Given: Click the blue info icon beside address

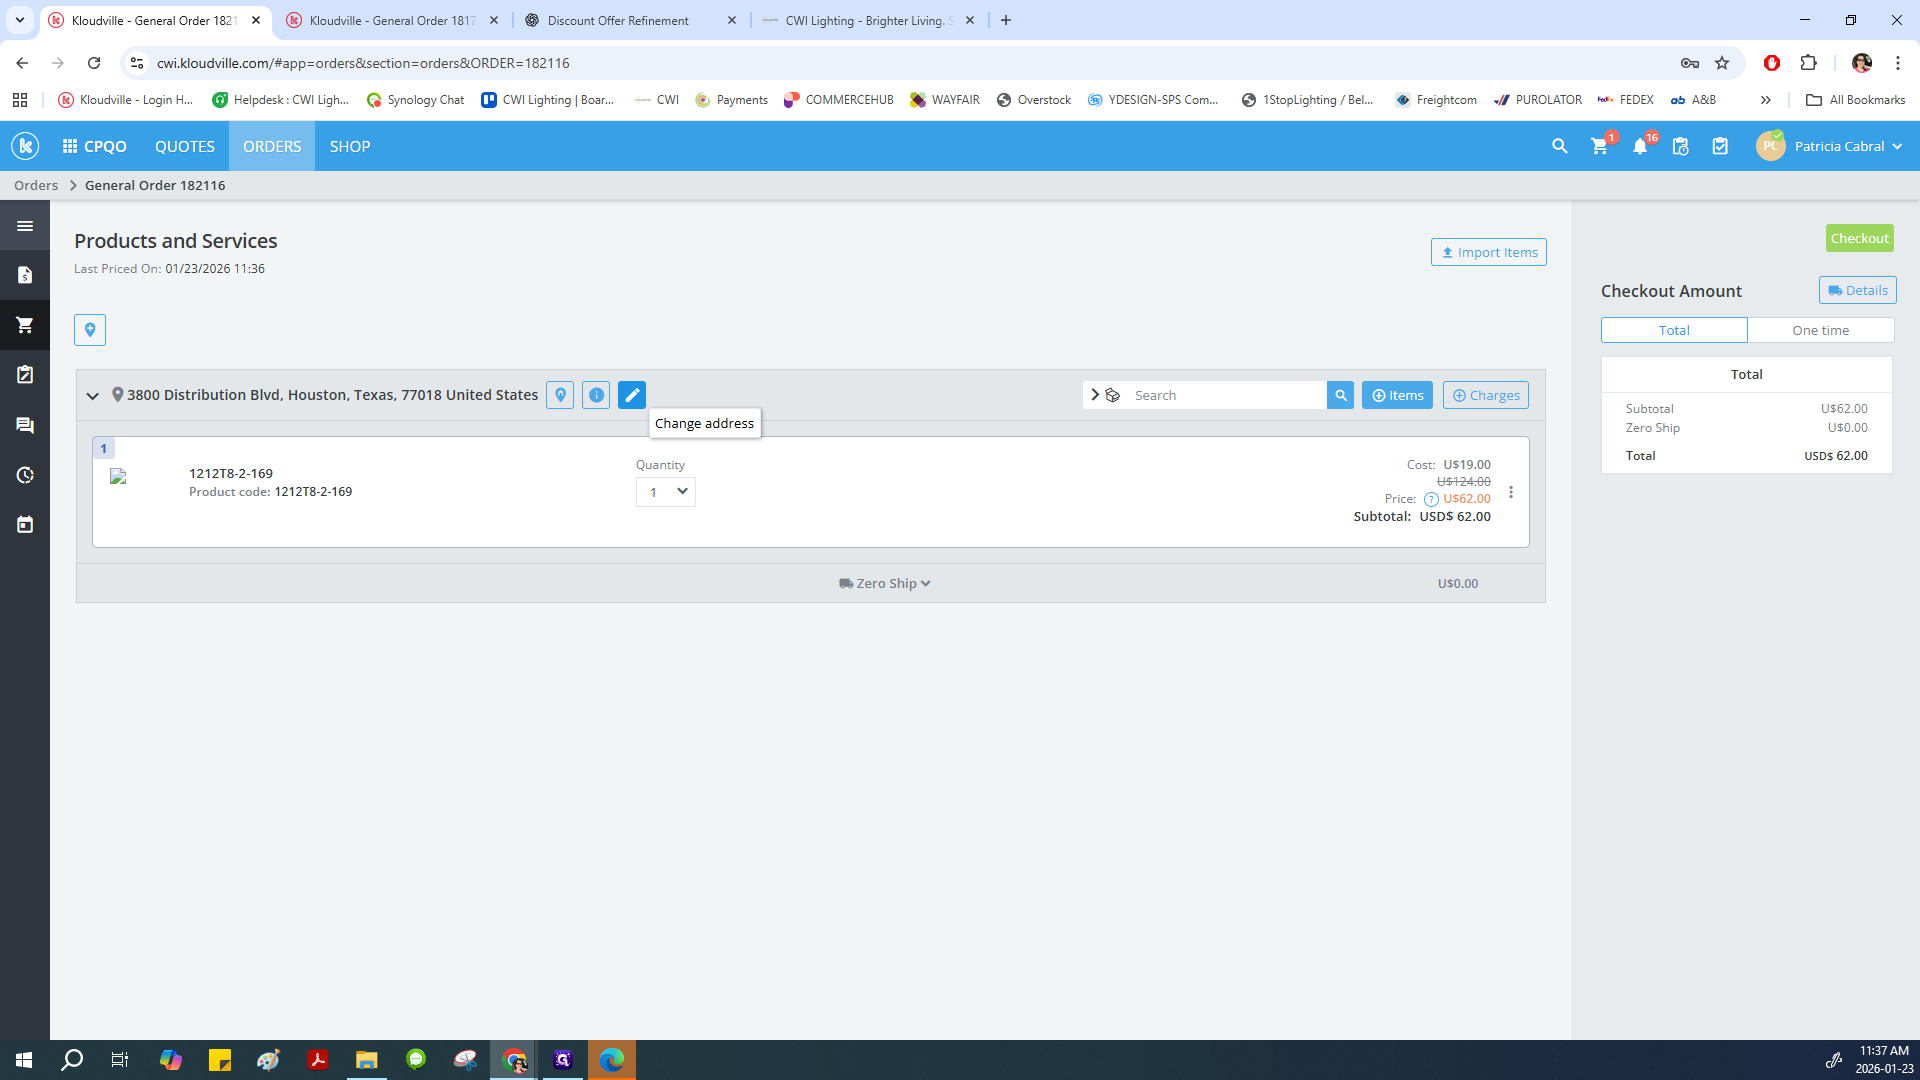Looking at the screenshot, I should (x=596, y=395).
